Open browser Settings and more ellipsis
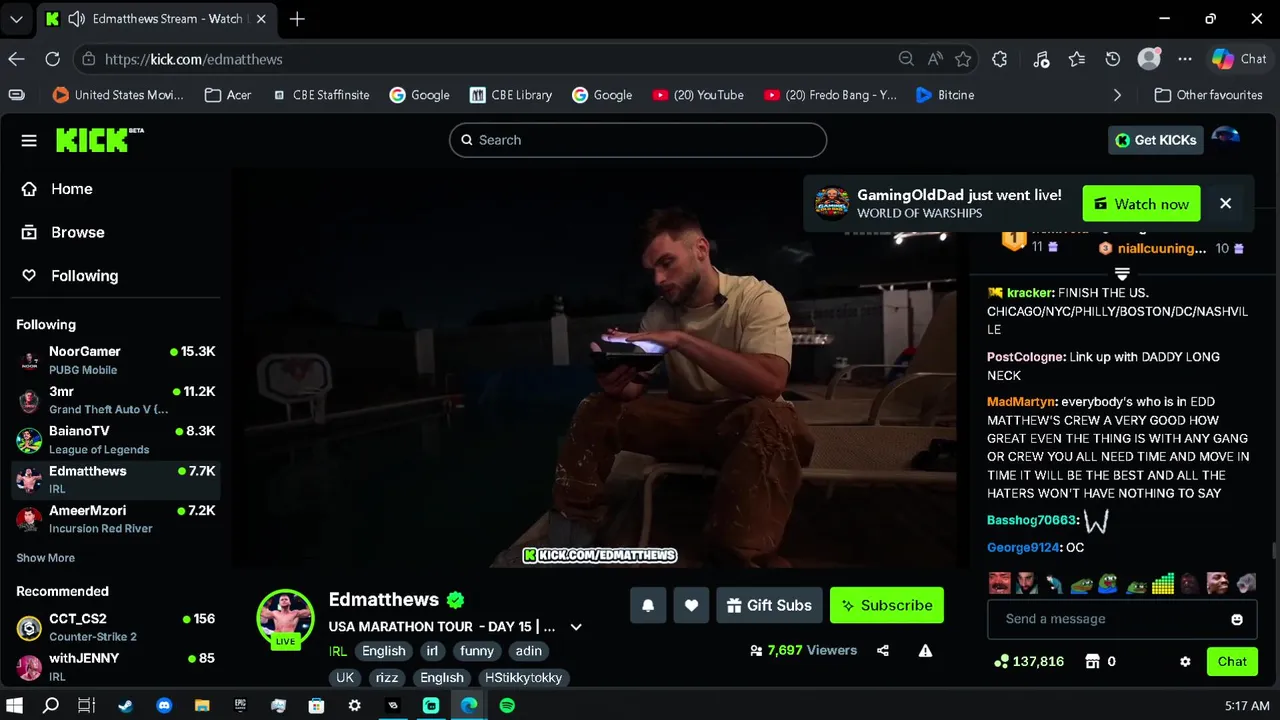This screenshot has width=1280, height=720. coord(1185,59)
